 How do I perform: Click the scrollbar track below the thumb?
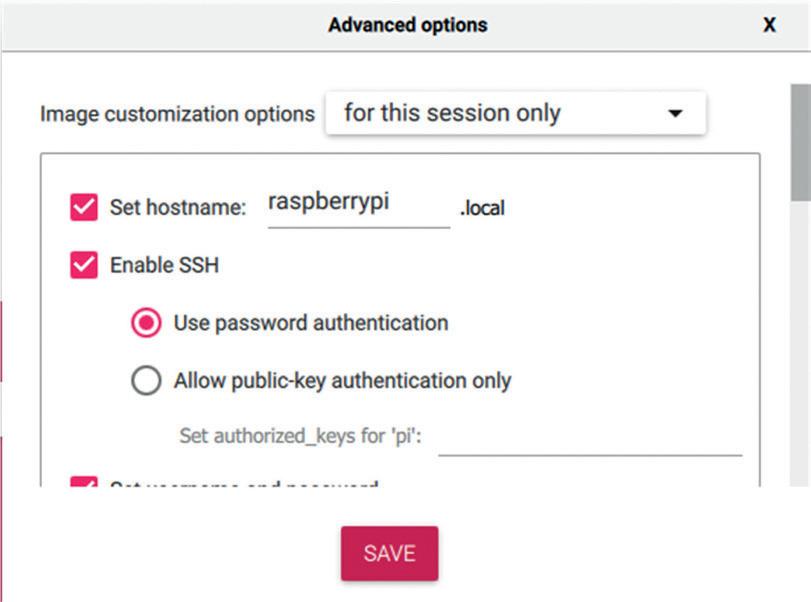click(801, 344)
